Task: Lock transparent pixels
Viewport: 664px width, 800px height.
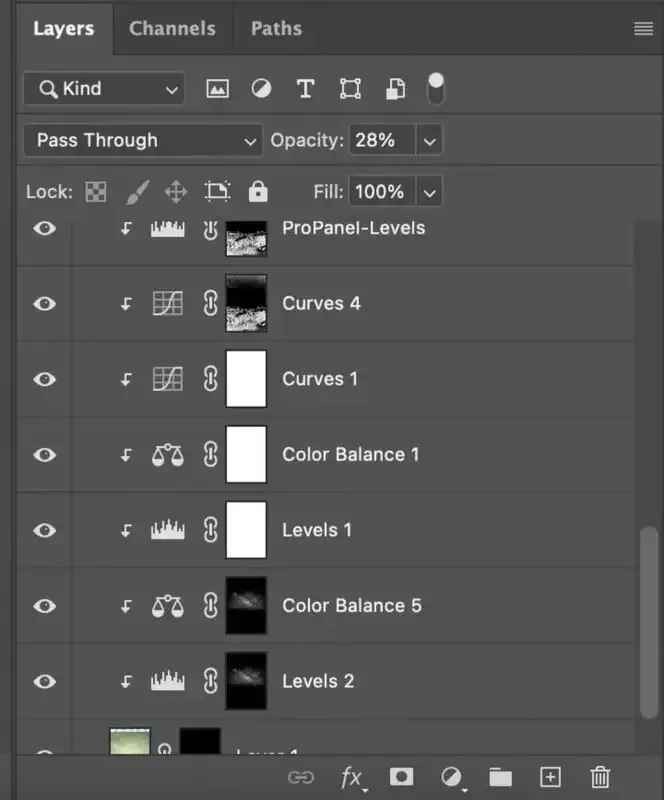Action: [95, 192]
